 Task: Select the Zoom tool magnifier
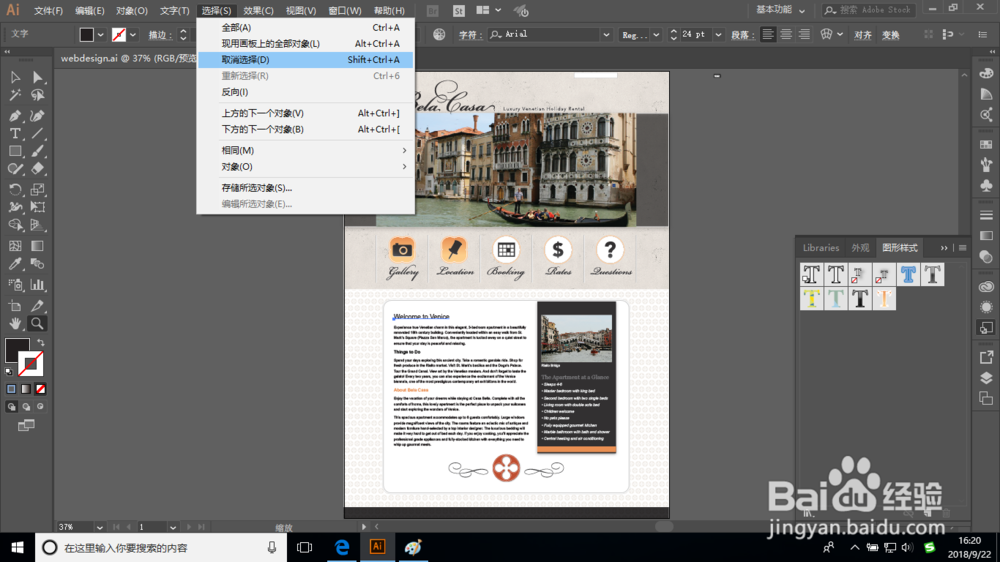[37, 323]
